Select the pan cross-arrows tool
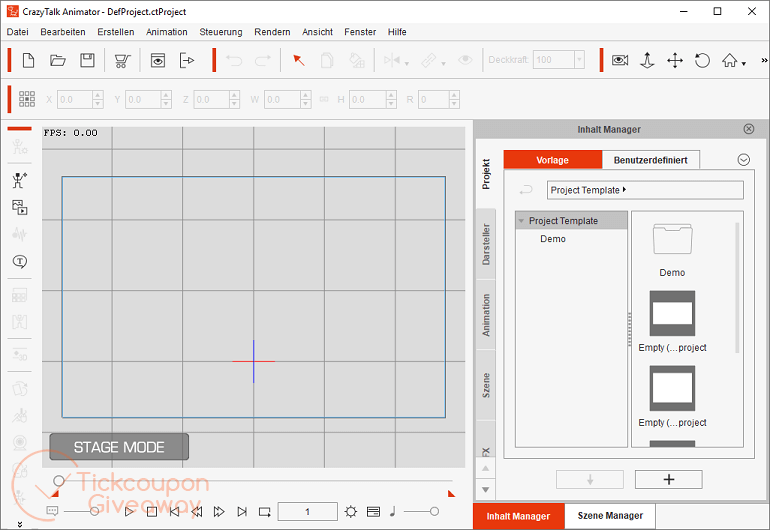 (x=675, y=60)
